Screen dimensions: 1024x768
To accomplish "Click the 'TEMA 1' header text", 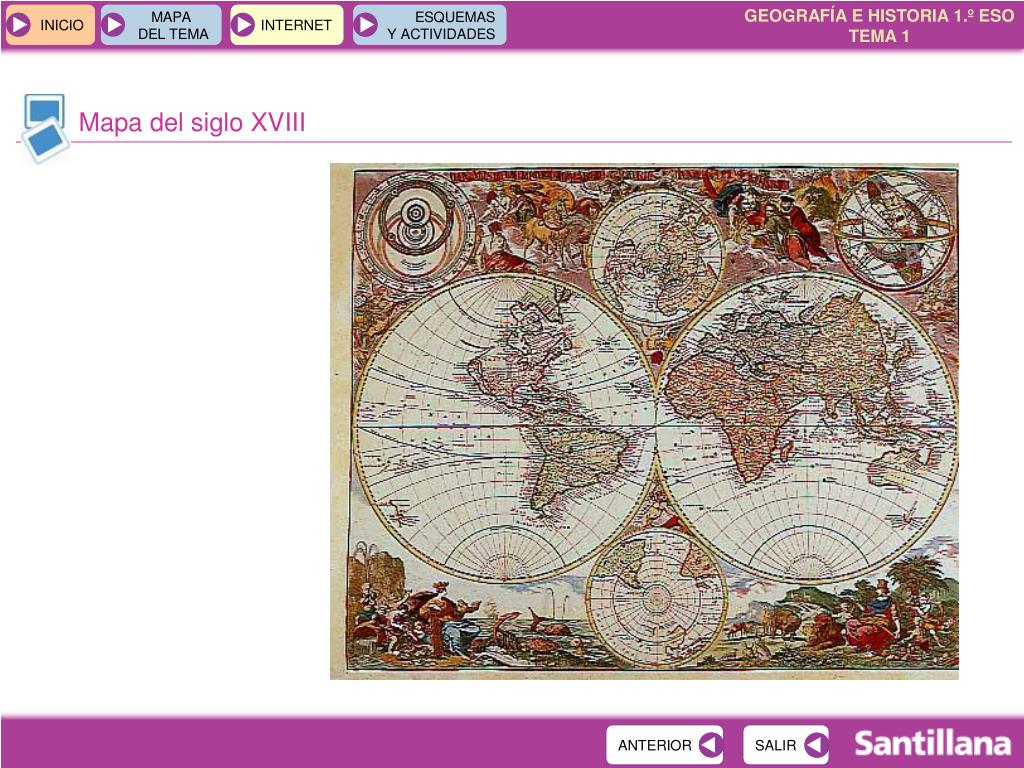I will click(879, 36).
